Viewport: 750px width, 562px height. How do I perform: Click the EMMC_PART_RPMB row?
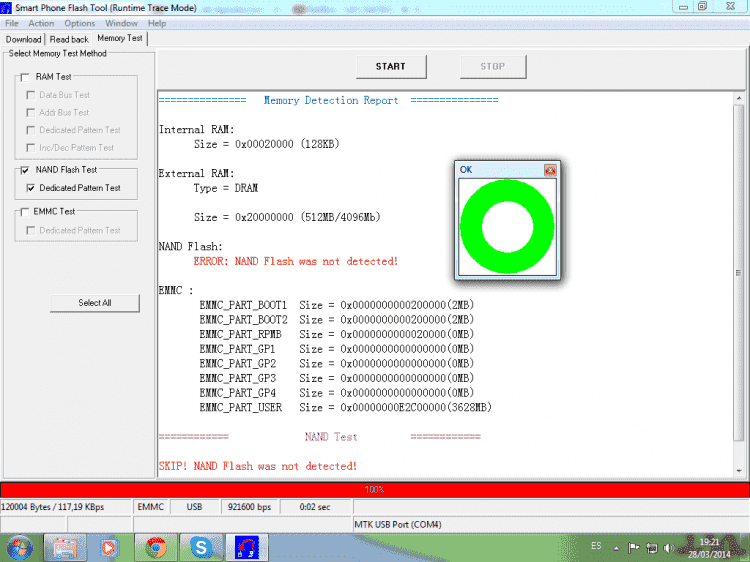click(337, 334)
